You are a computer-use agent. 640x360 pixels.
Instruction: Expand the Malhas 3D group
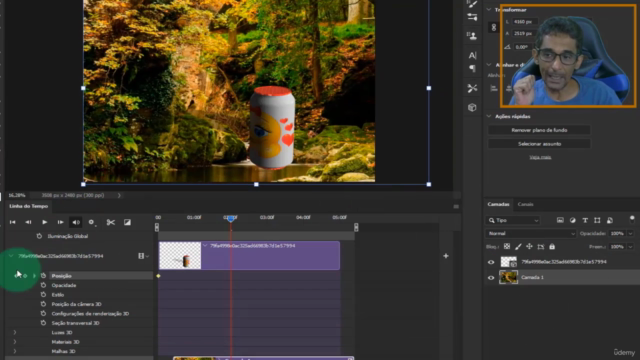(15, 351)
